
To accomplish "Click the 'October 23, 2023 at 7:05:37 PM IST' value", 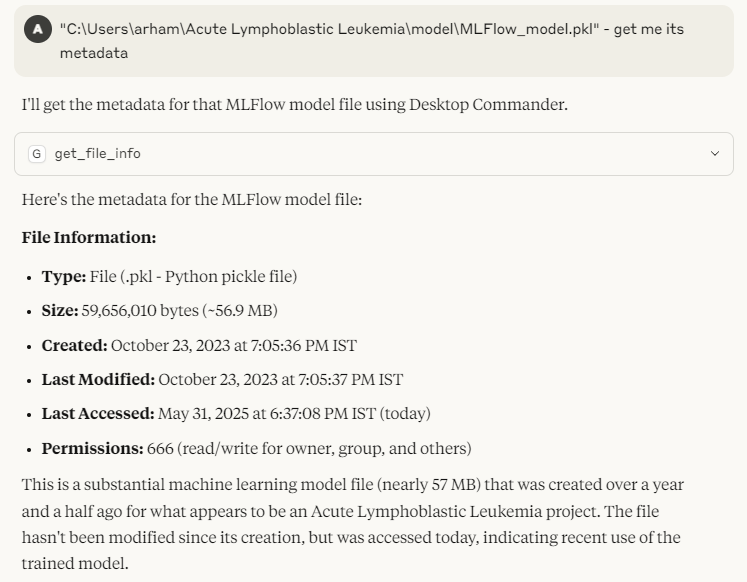I will coord(281,380).
